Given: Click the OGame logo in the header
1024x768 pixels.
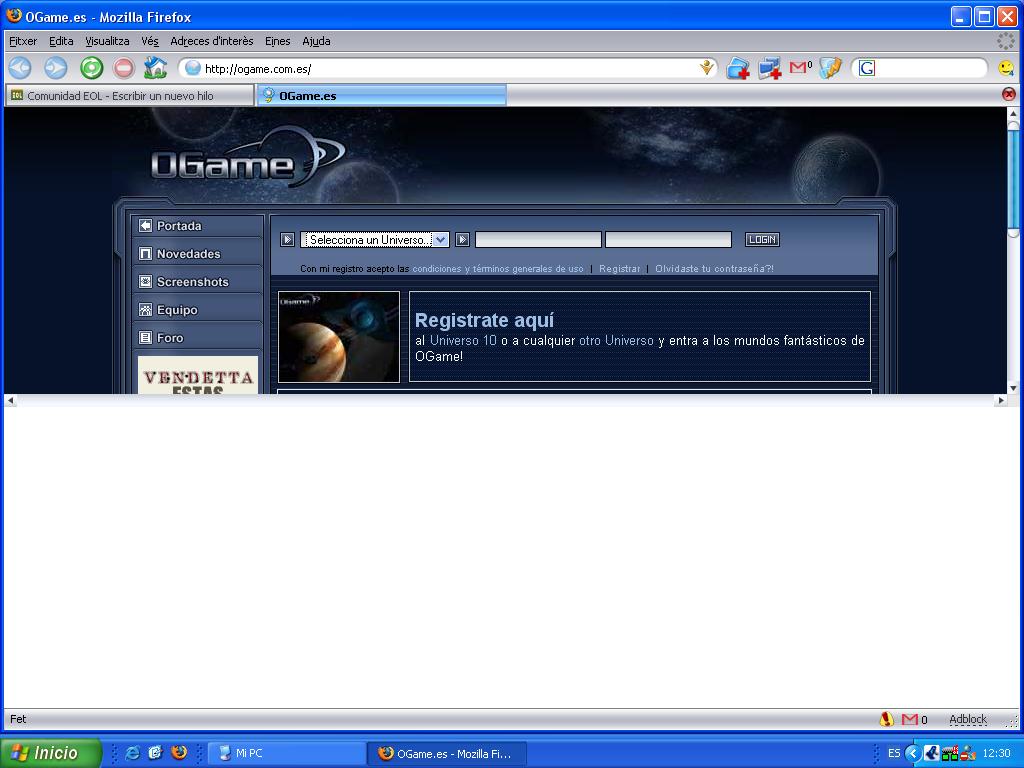Looking at the screenshot, I should (x=247, y=159).
